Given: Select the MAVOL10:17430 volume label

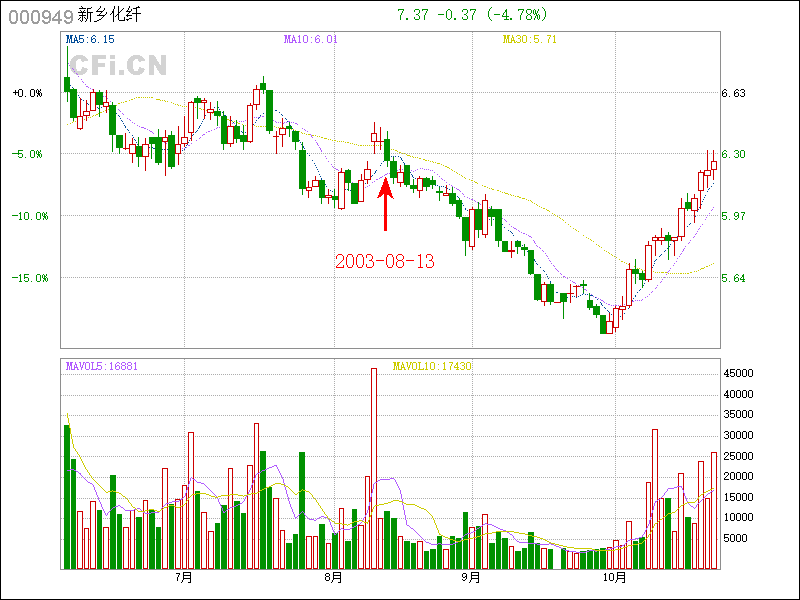Looking at the screenshot, I should coord(432,367).
